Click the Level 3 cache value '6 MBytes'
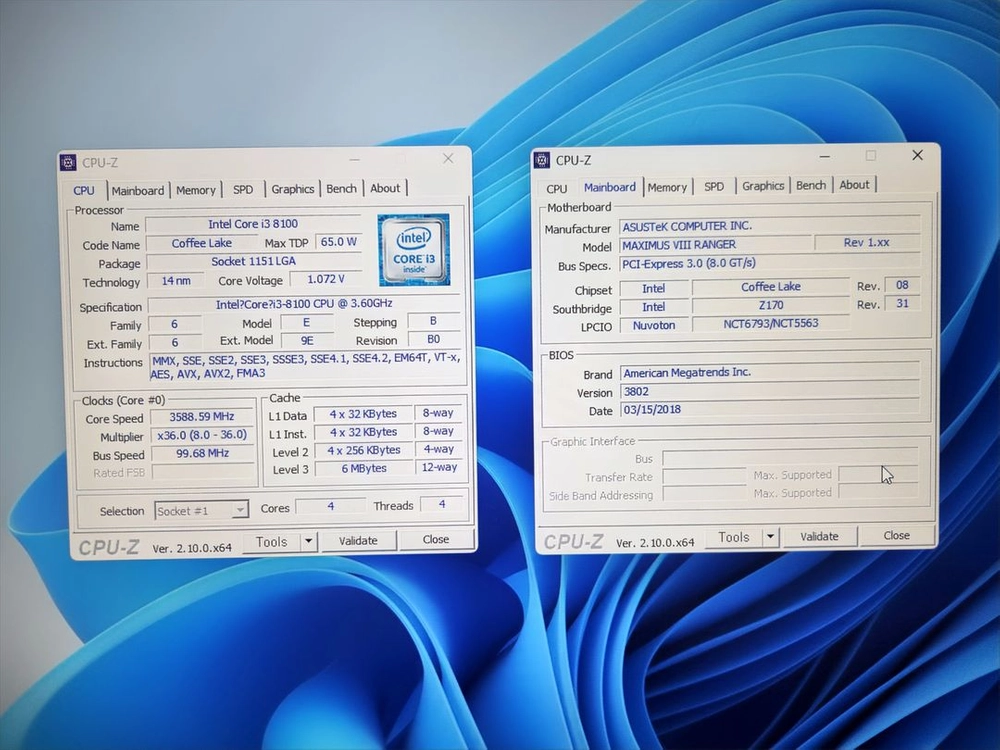 (x=364, y=468)
